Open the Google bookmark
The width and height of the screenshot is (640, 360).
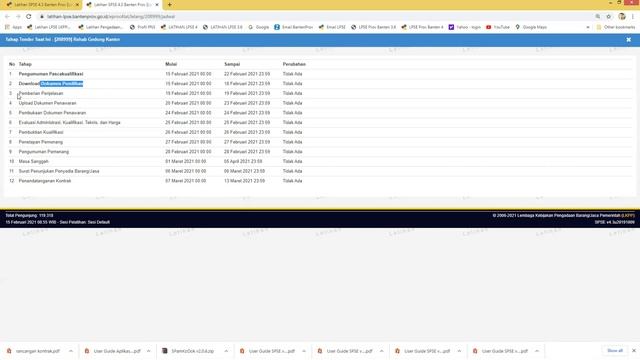259,27
